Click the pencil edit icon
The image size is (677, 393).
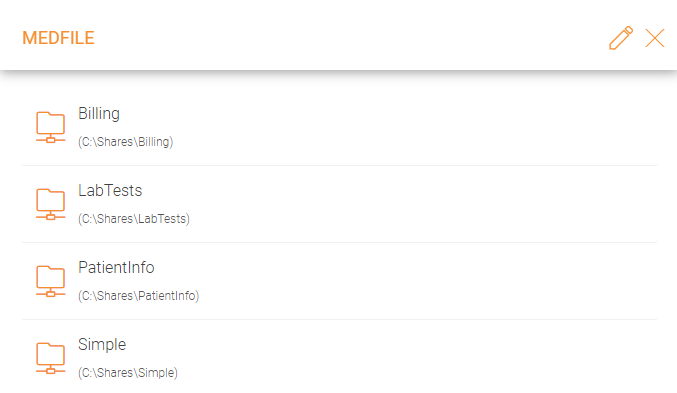621,38
